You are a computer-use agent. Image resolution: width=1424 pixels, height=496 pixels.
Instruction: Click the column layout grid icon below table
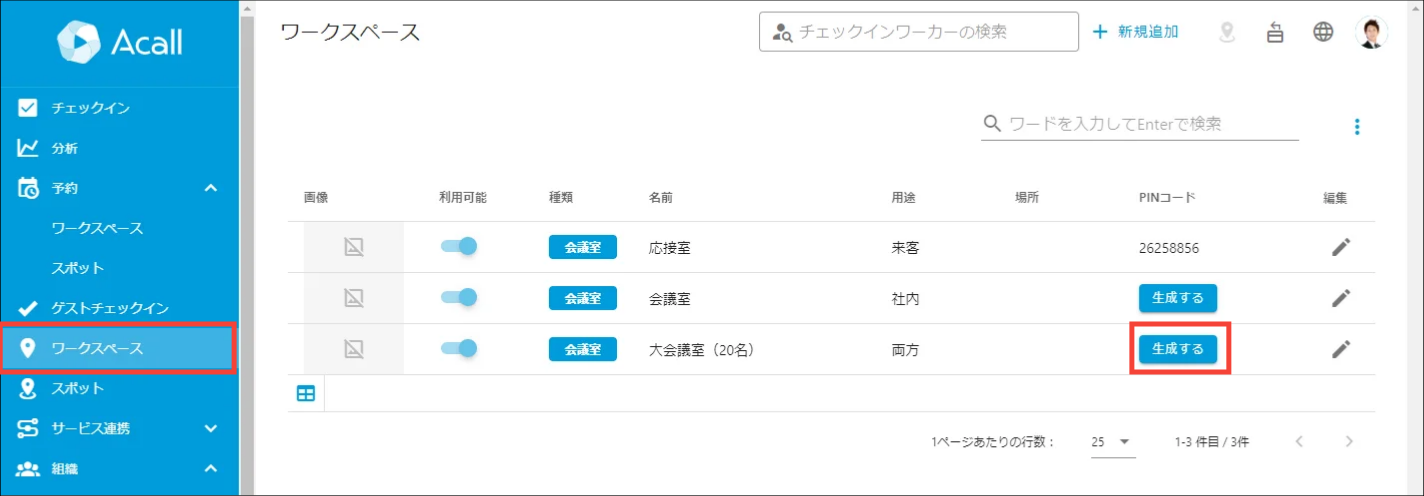click(306, 394)
